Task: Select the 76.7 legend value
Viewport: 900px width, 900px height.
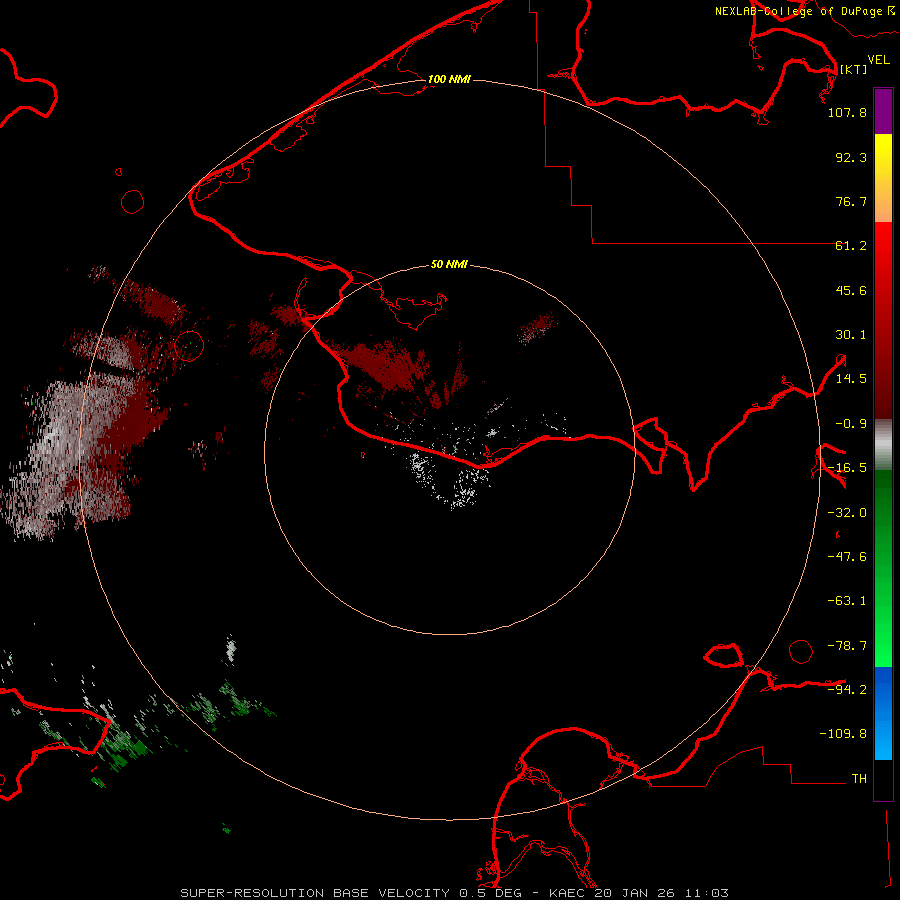Action: 851,201
